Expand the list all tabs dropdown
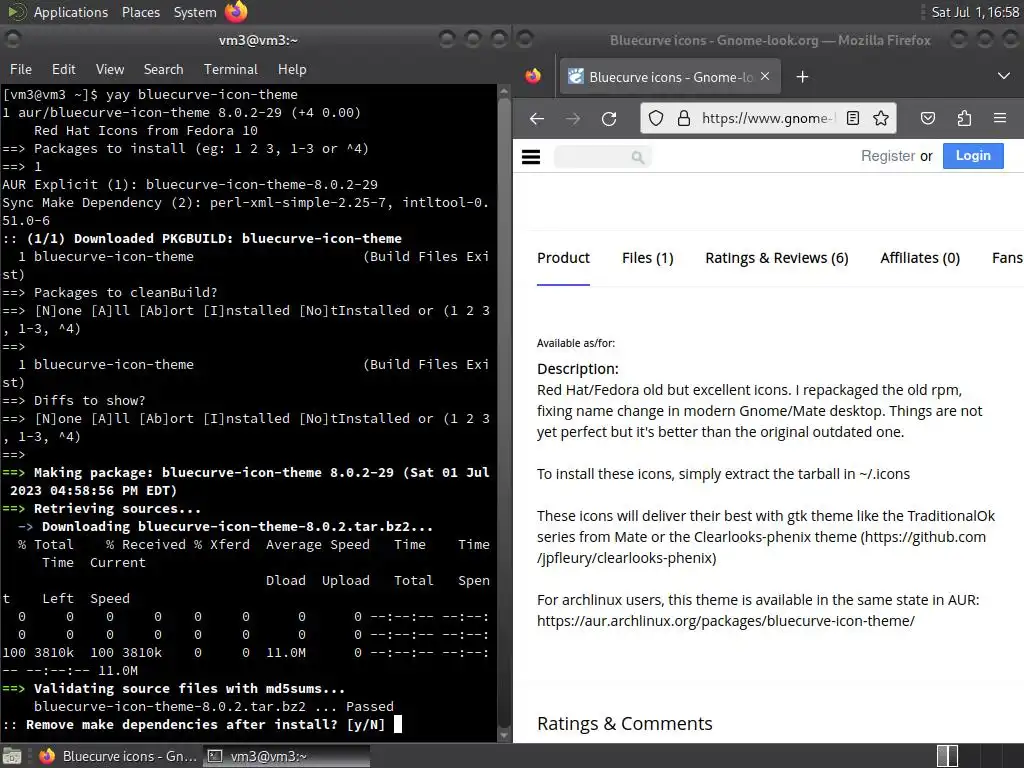 (x=1004, y=76)
